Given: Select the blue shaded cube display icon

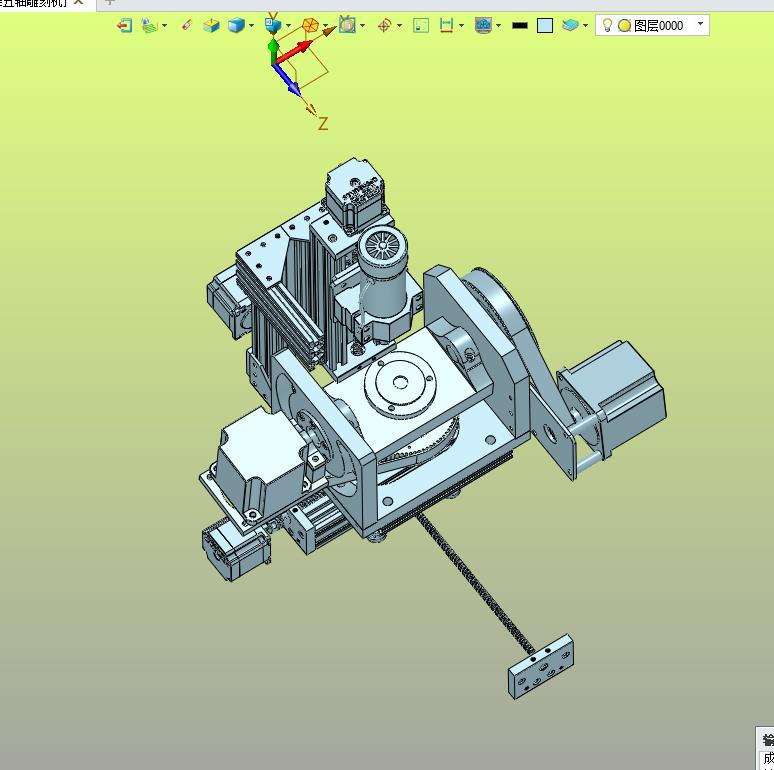Looking at the screenshot, I should click(x=236, y=25).
